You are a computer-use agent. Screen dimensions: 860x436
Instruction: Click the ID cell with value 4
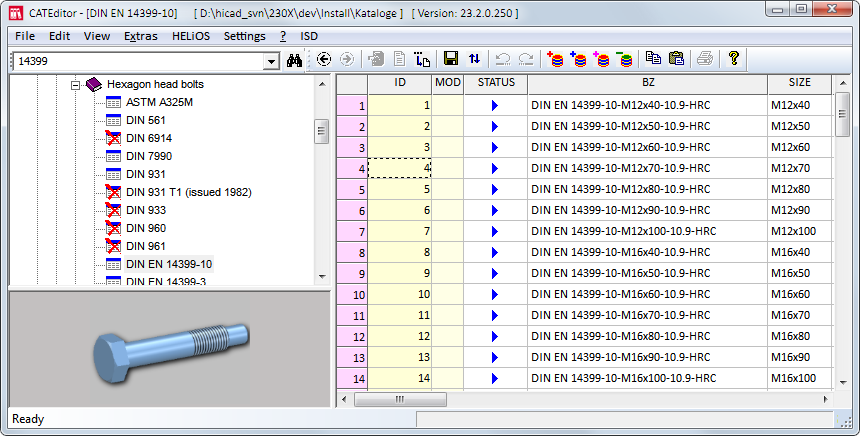(x=400, y=168)
